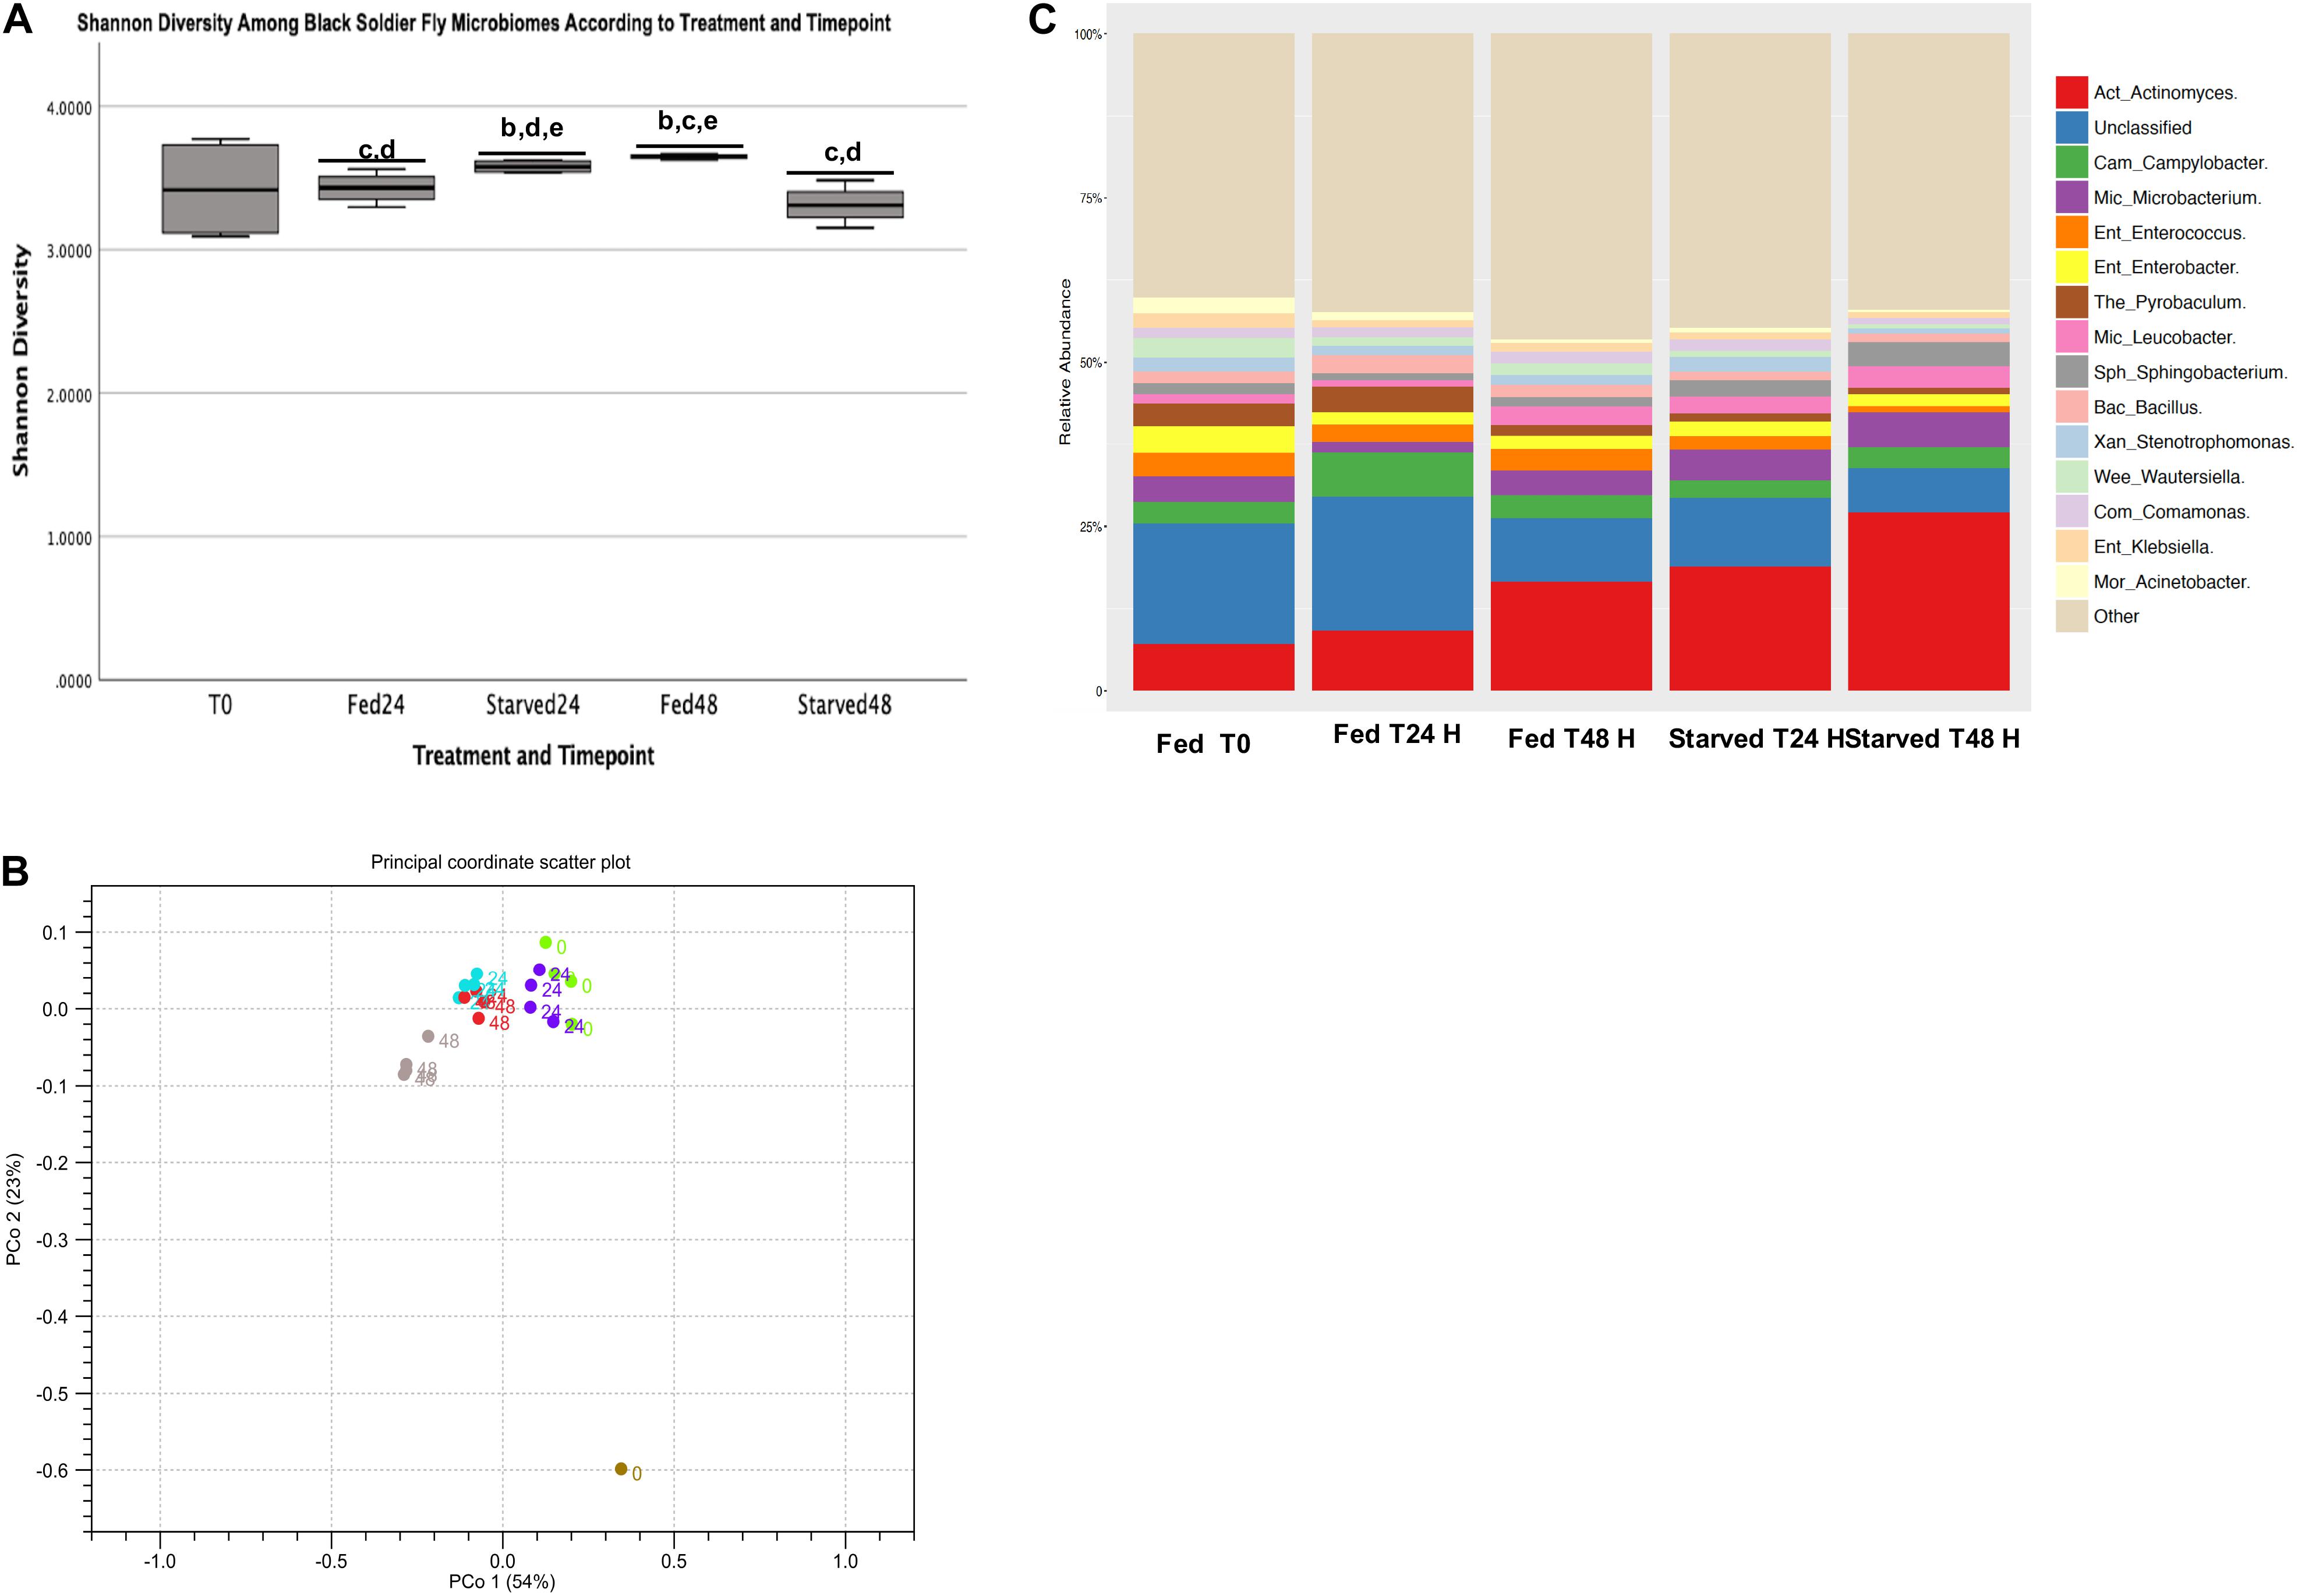The image size is (2298, 1596).
Task: Click the Treatment and Timepoint axis title
Action: point(533,756)
